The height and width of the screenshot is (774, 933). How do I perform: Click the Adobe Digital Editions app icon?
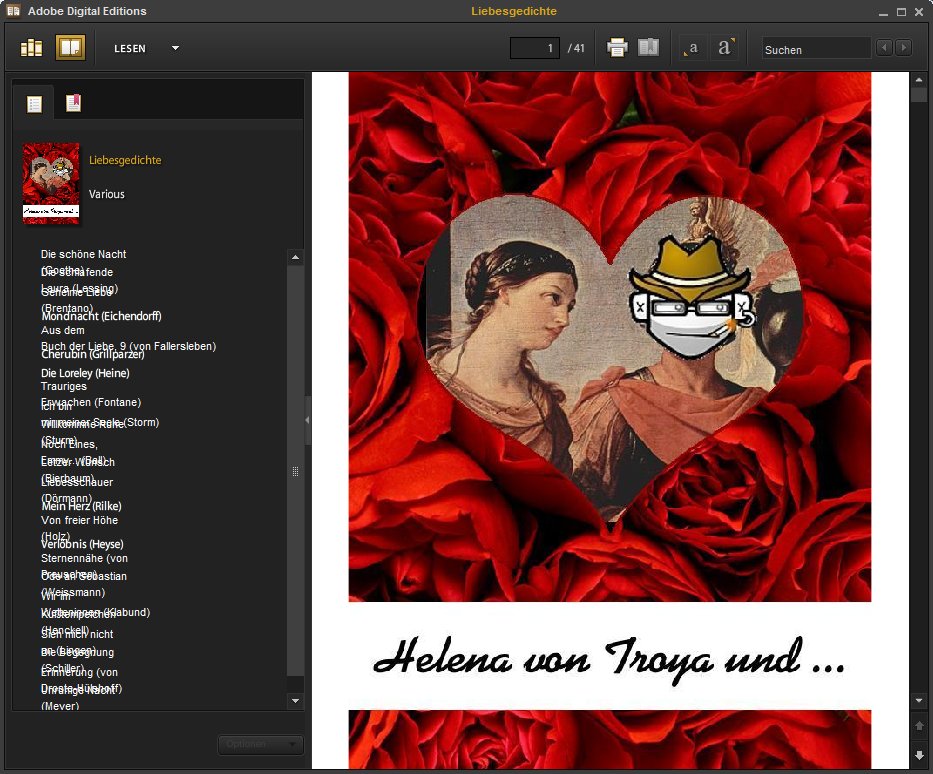pos(13,11)
